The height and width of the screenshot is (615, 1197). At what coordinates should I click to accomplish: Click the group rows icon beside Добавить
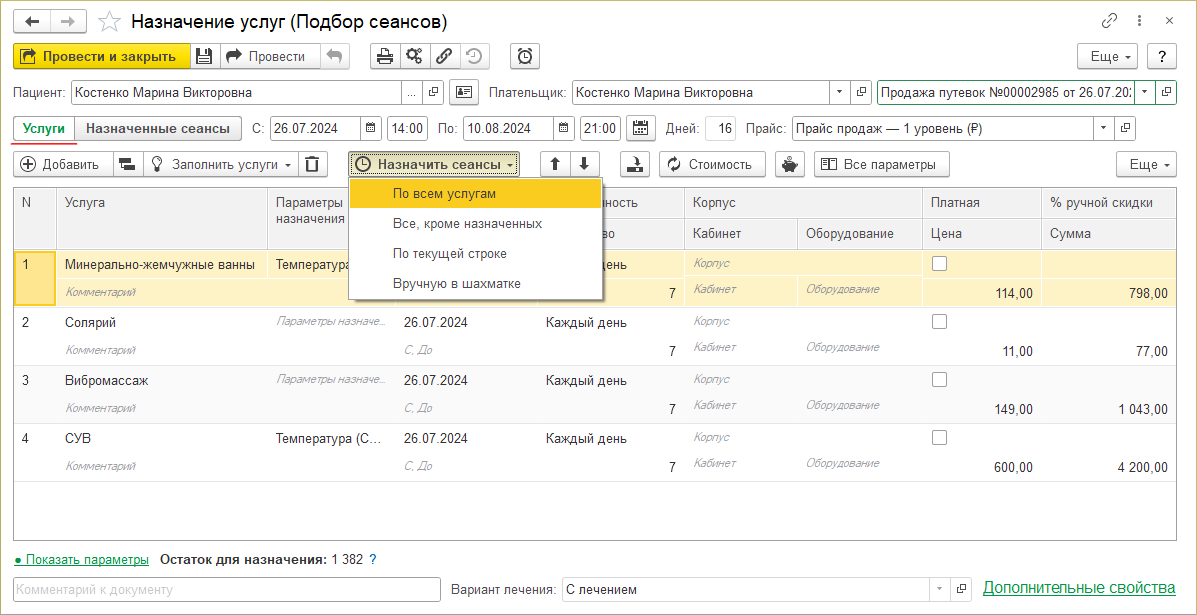point(127,164)
